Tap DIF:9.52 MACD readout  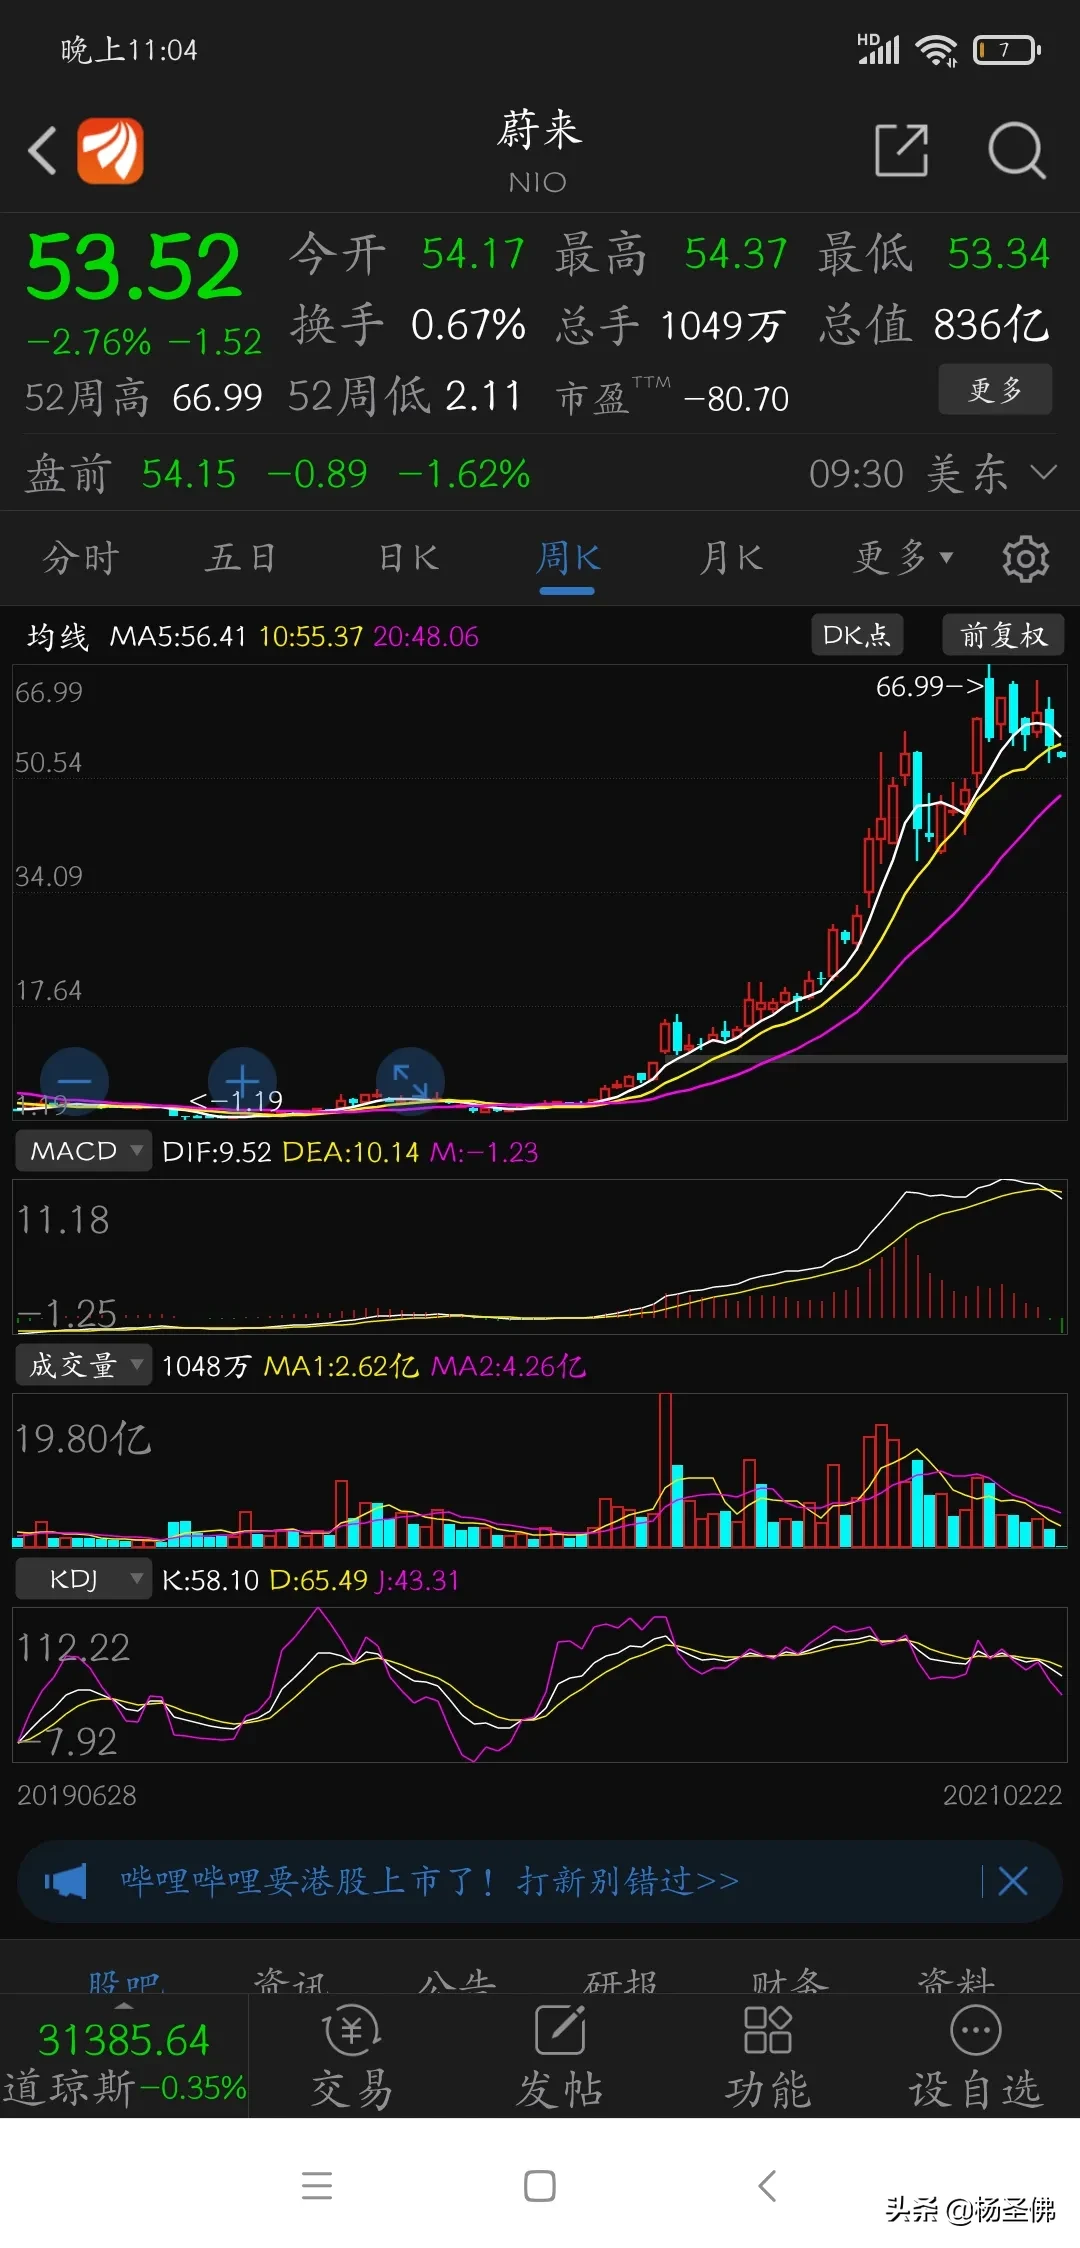tap(217, 1152)
